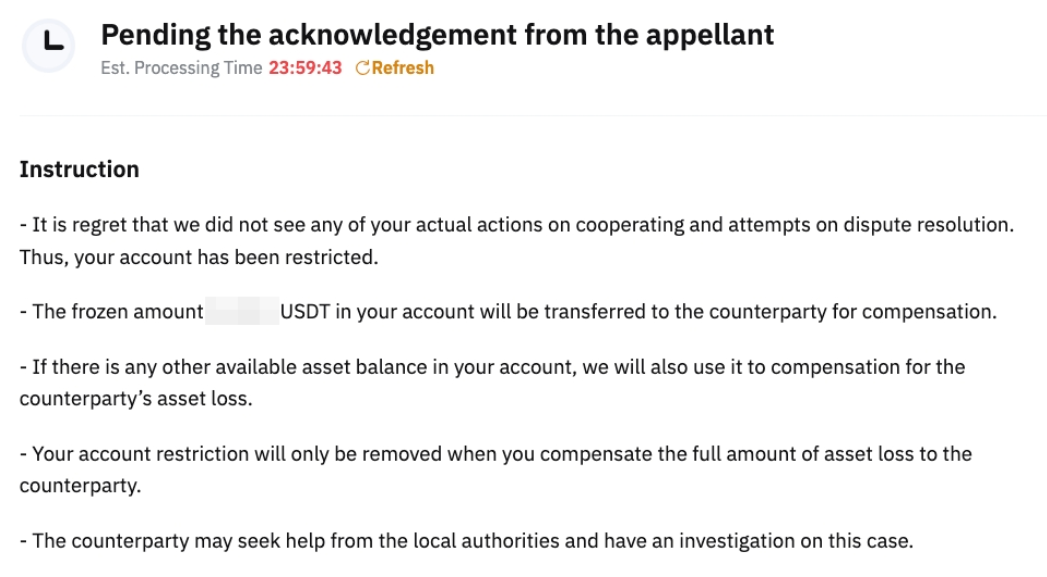Click the circular arrow refresh icon
The height and width of the screenshot is (577, 1047).
tap(362, 68)
